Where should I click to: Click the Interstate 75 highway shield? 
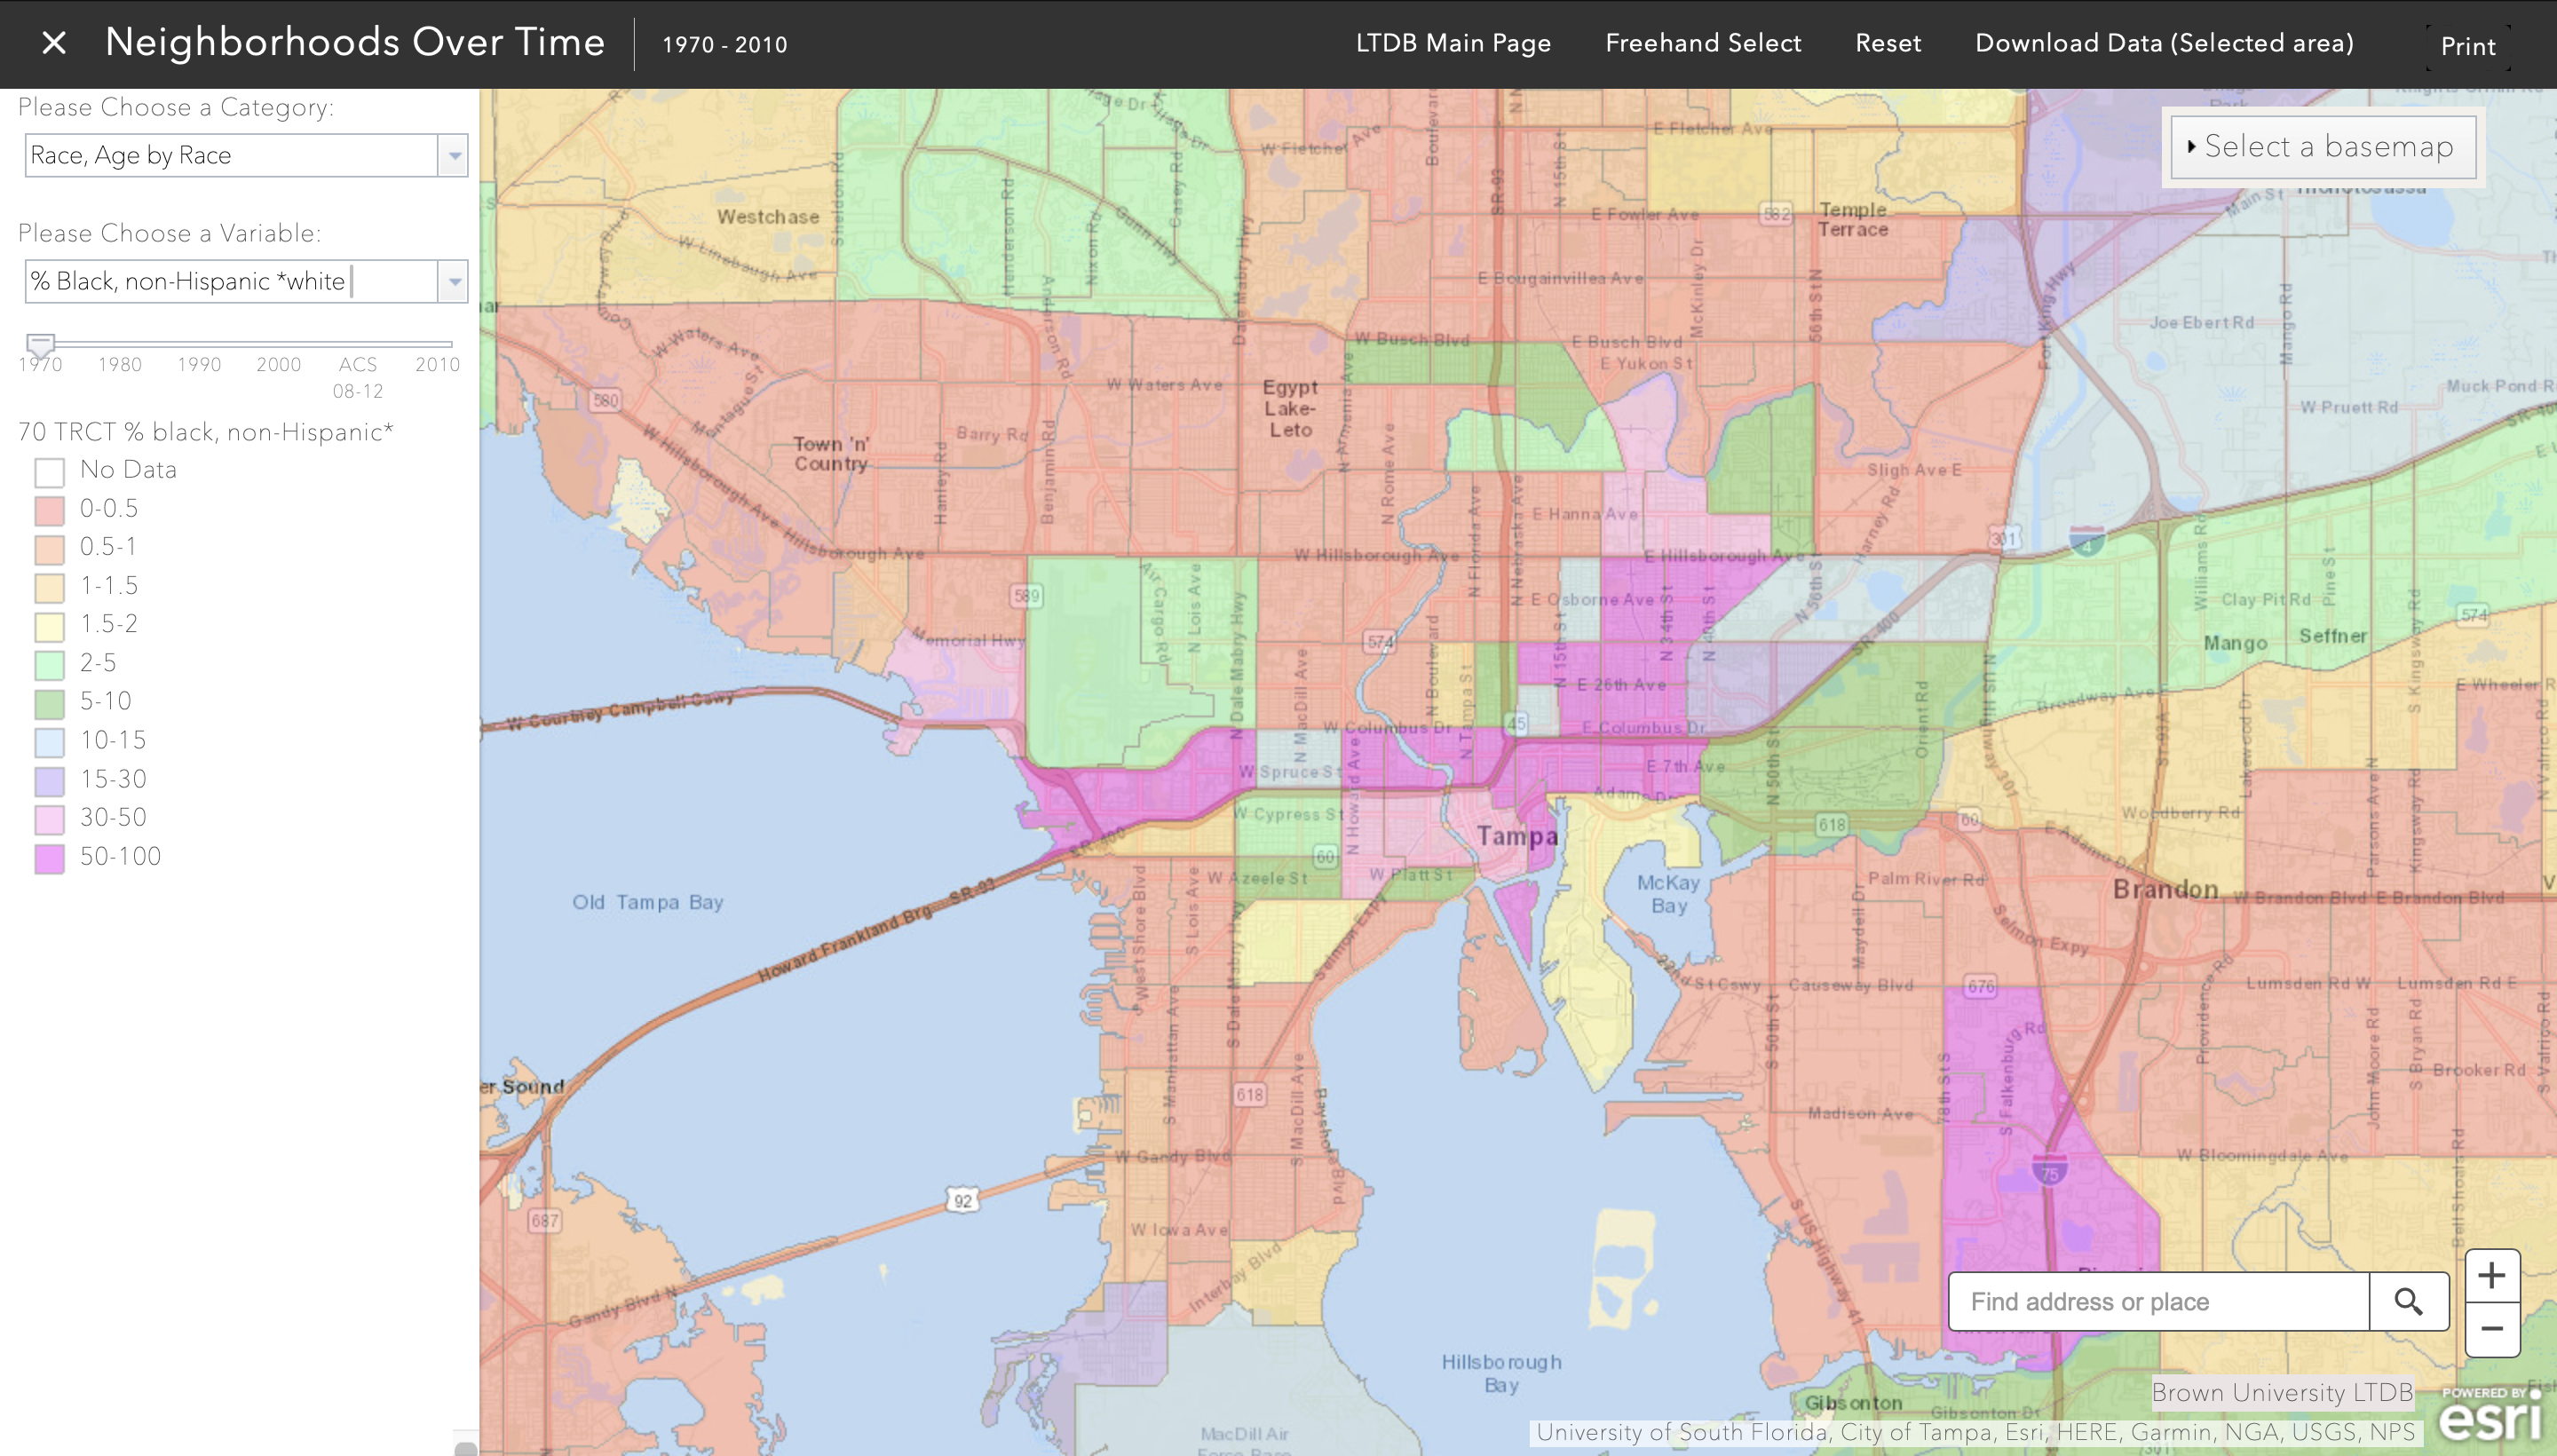(2050, 1169)
